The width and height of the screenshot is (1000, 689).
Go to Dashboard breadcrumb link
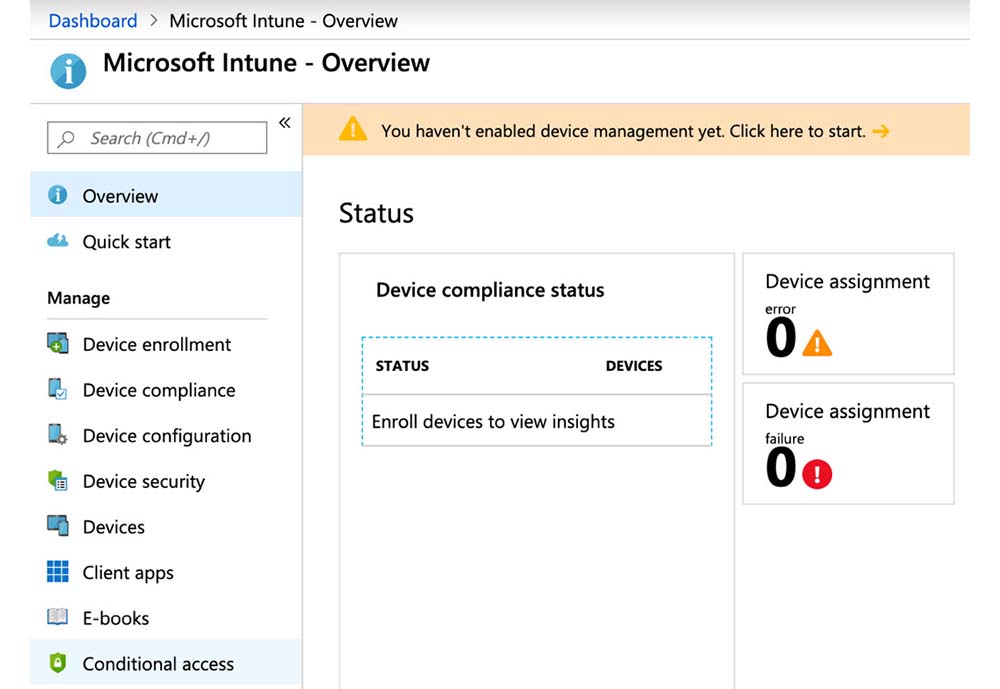[x=93, y=21]
